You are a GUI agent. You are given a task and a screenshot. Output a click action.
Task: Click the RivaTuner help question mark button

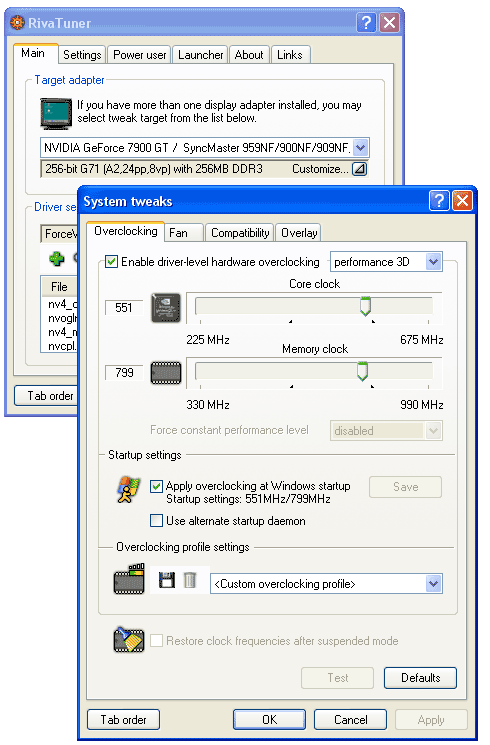coord(366,22)
